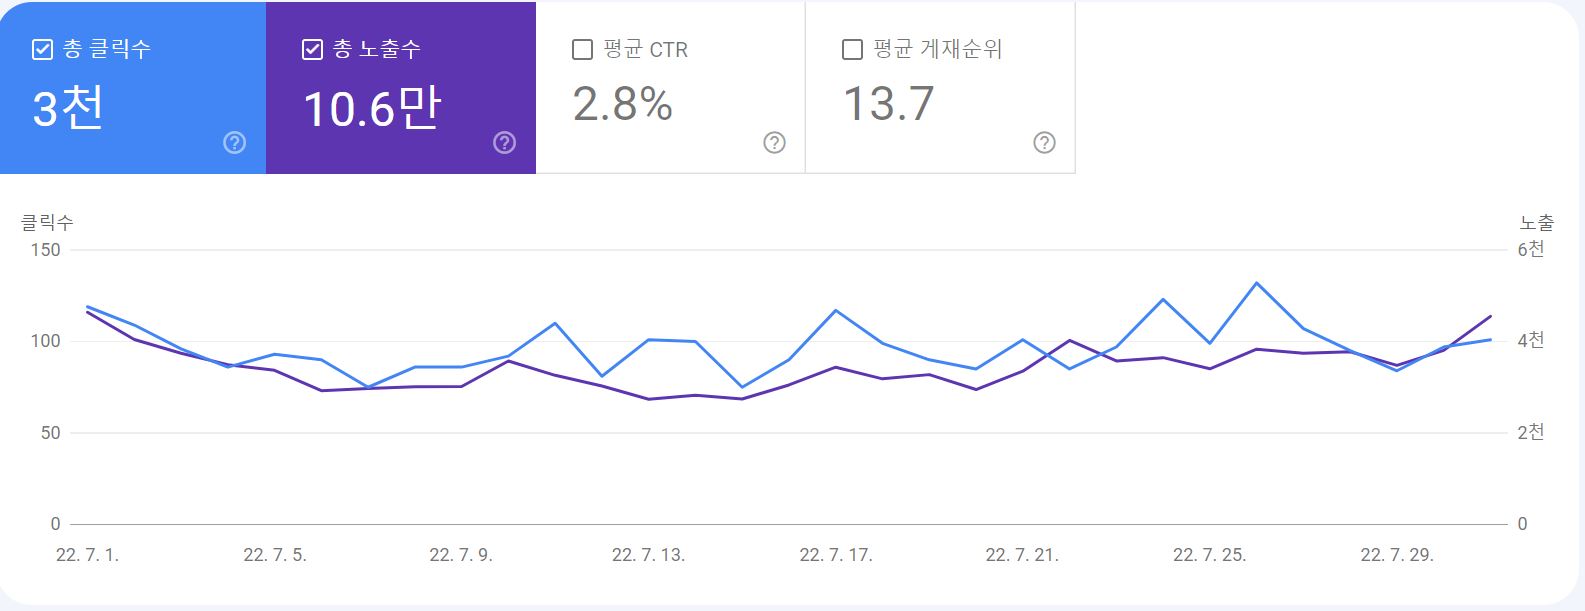Click the 3천 total clicks value

click(68, 107)
